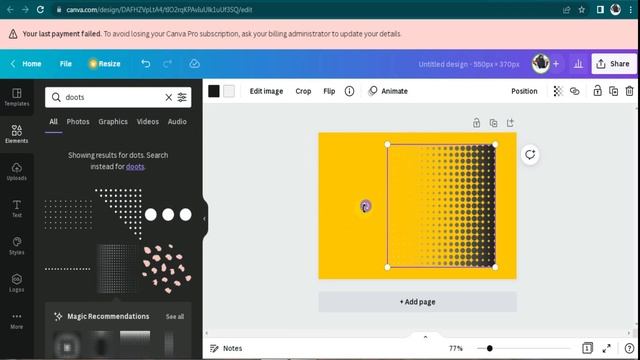The width and height of the screenshot is (640, 360).
Task: Open the Templates sidebar panel
Action: (x=17, y=97)
